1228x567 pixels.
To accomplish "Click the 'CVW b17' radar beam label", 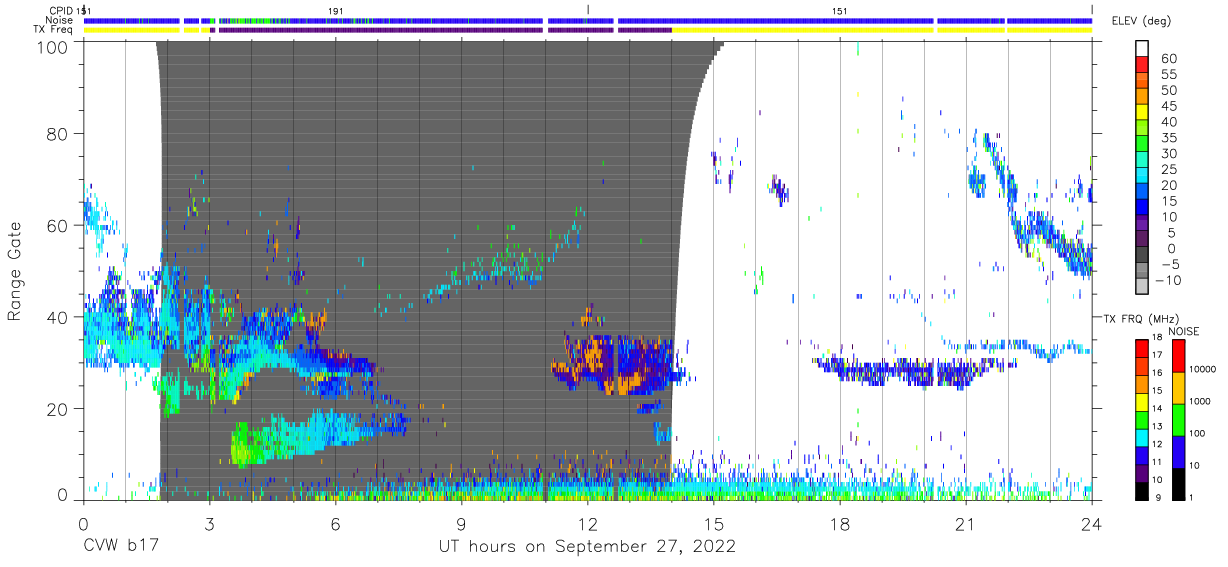I will 119,546.
